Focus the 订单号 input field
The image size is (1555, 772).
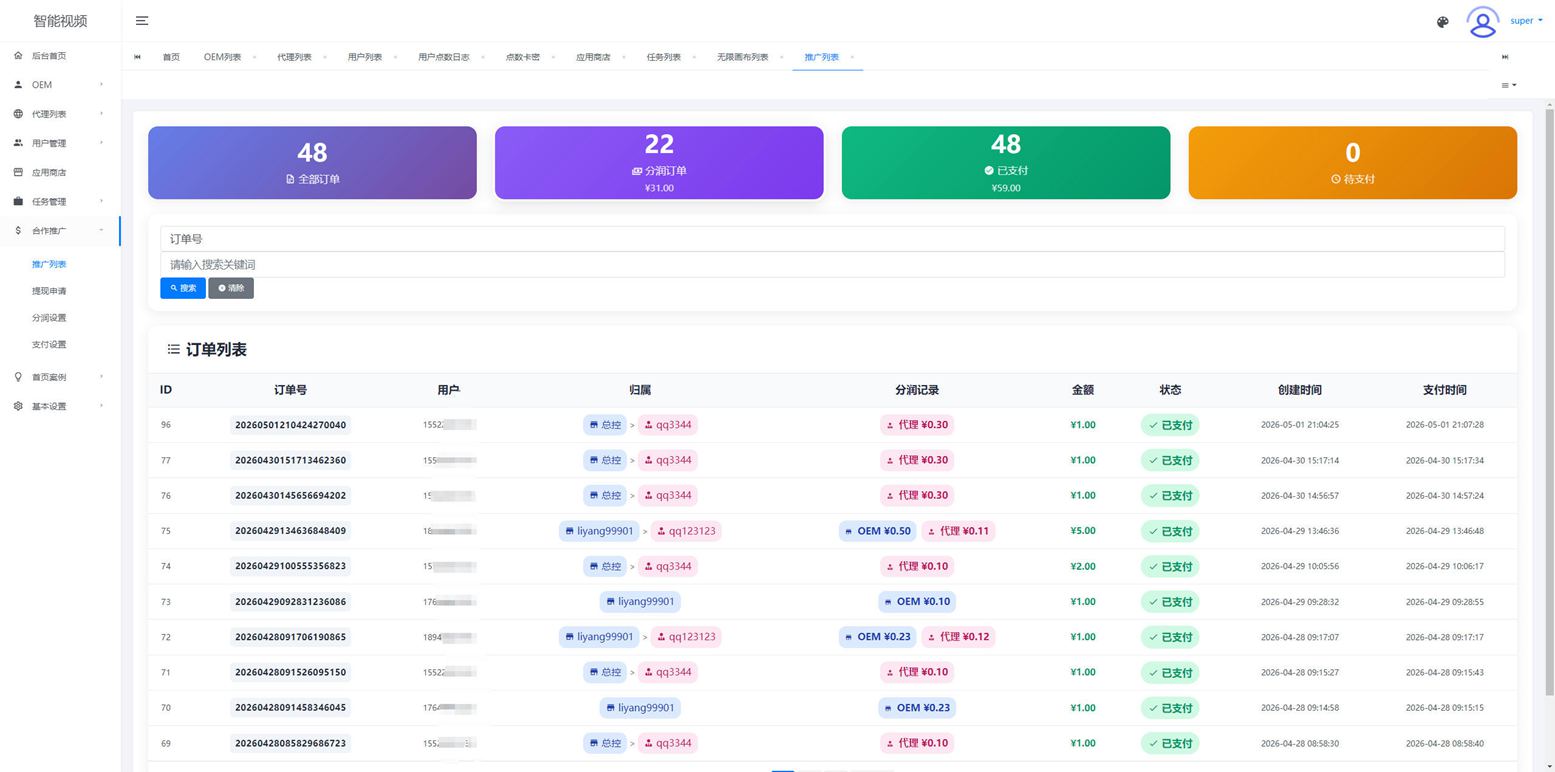[x=832, y=239]
